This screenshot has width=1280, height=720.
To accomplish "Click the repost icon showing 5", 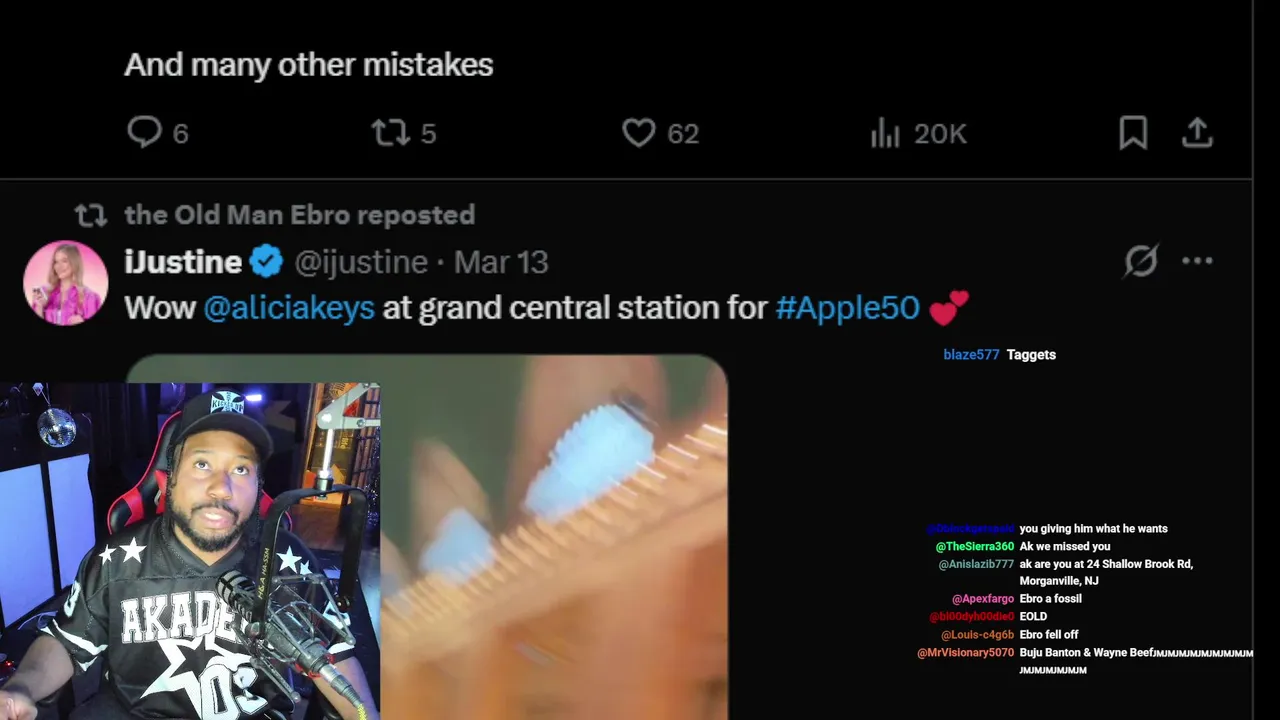I will 389,132.
